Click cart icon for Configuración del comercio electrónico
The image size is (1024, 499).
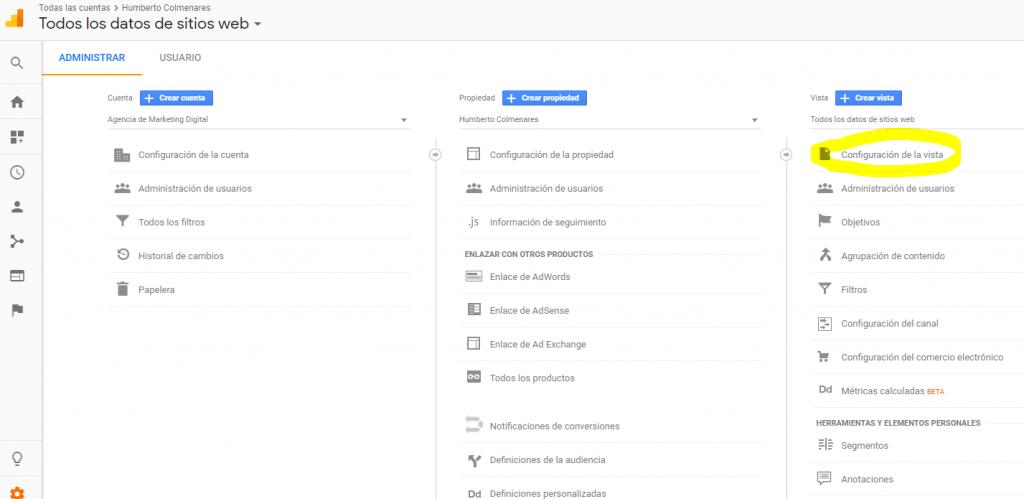pyautogui.click(x=824, y=357)
